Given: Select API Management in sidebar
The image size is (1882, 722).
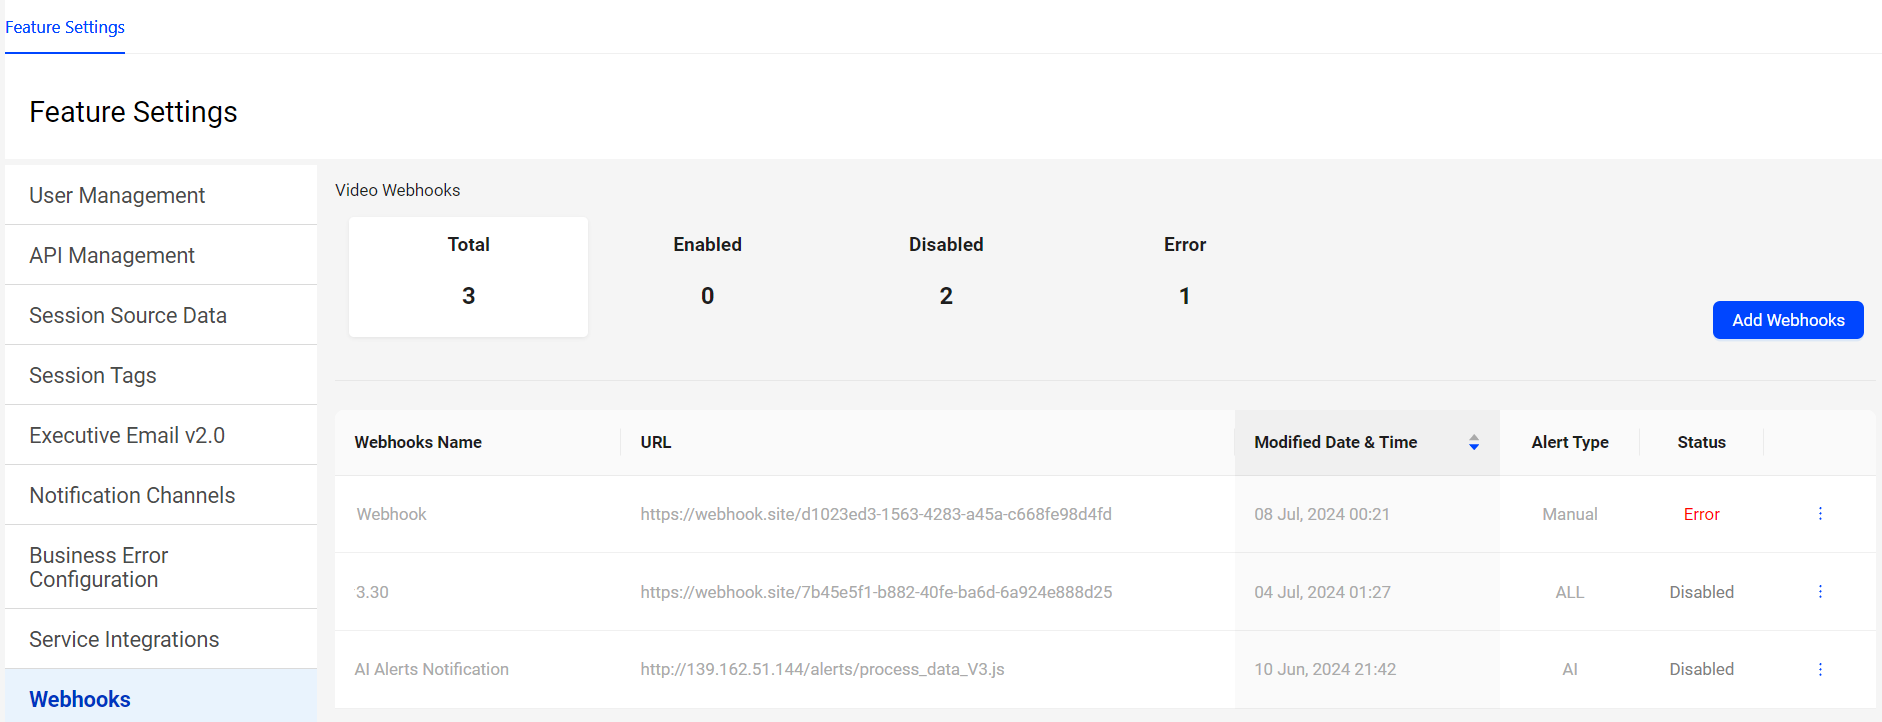Looking at the screenshot, I should pos(112,256).
